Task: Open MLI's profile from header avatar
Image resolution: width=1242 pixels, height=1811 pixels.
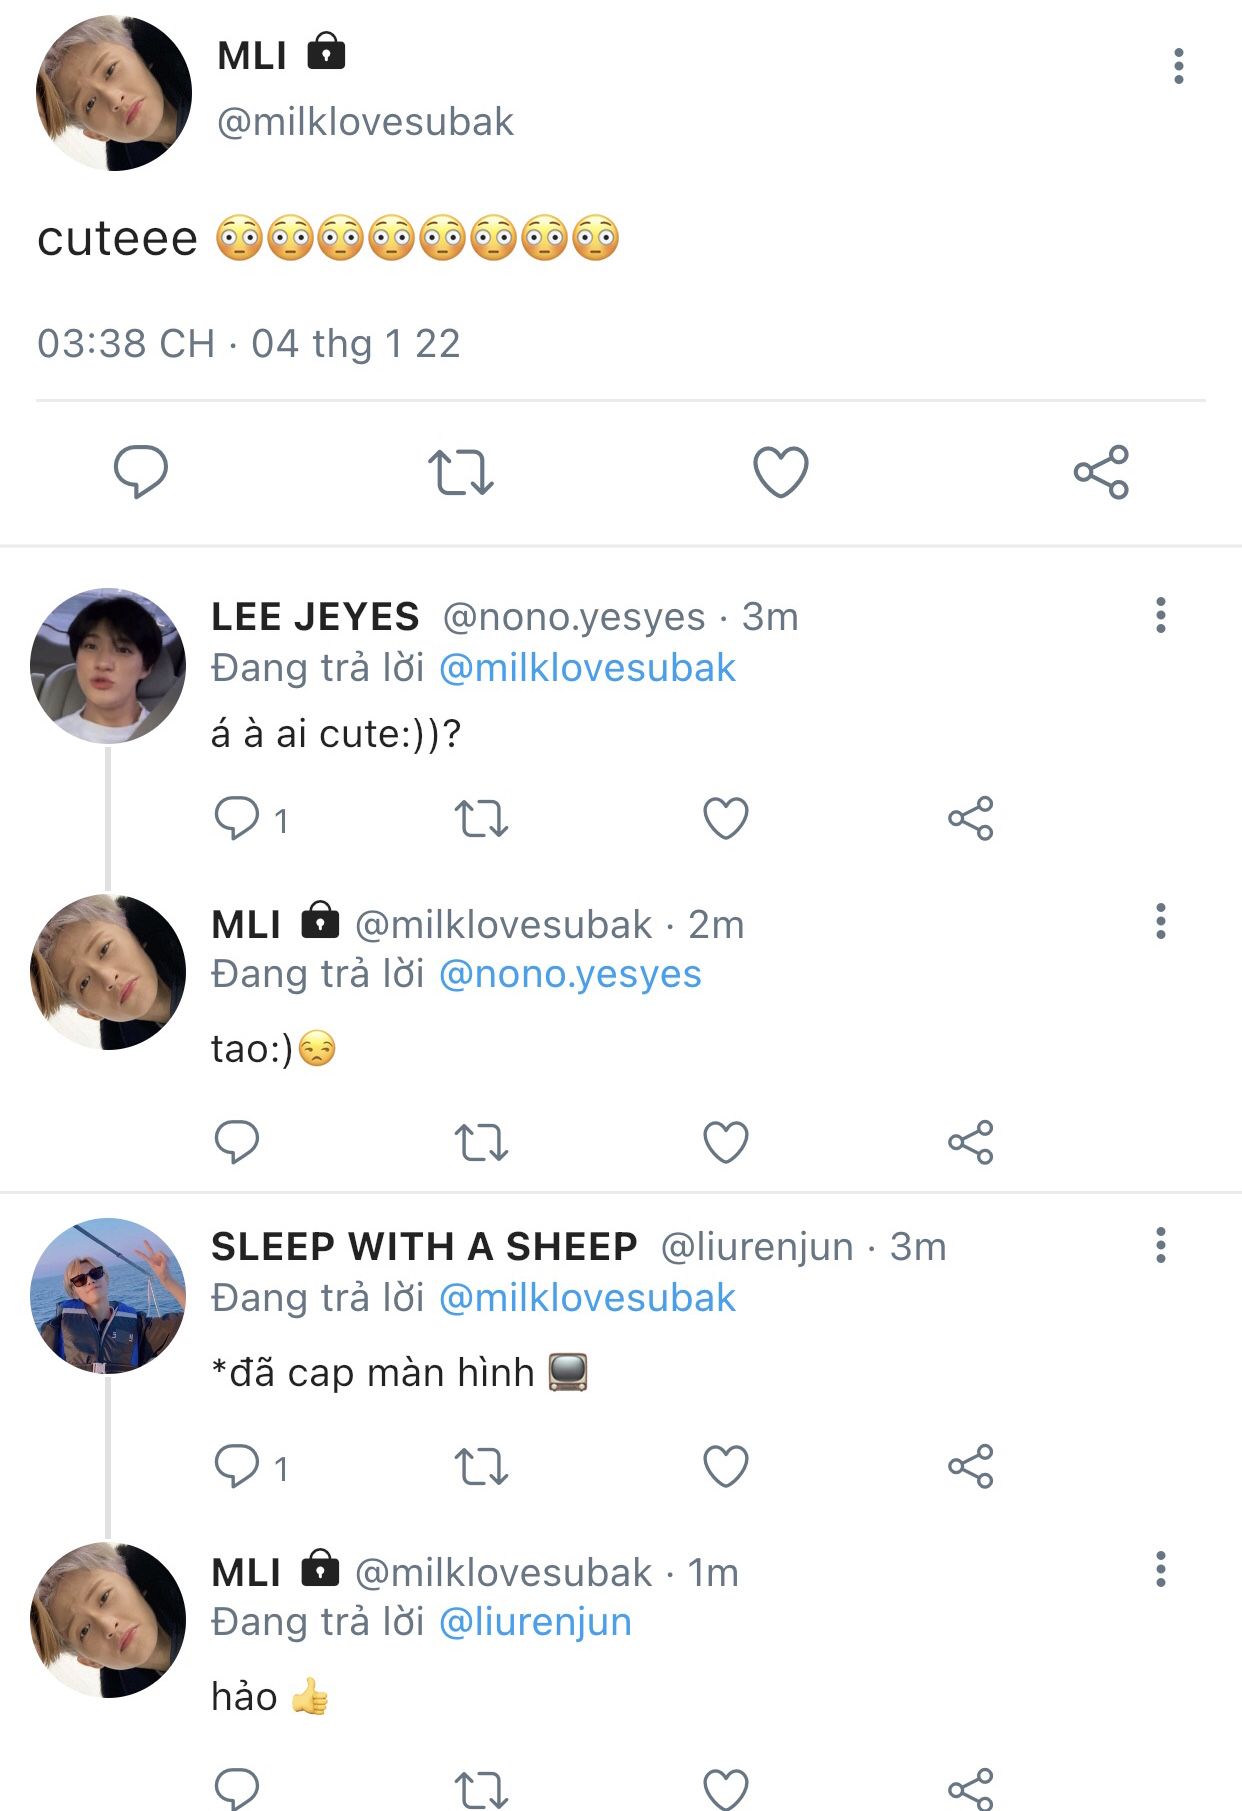Action: coord(114,94)
